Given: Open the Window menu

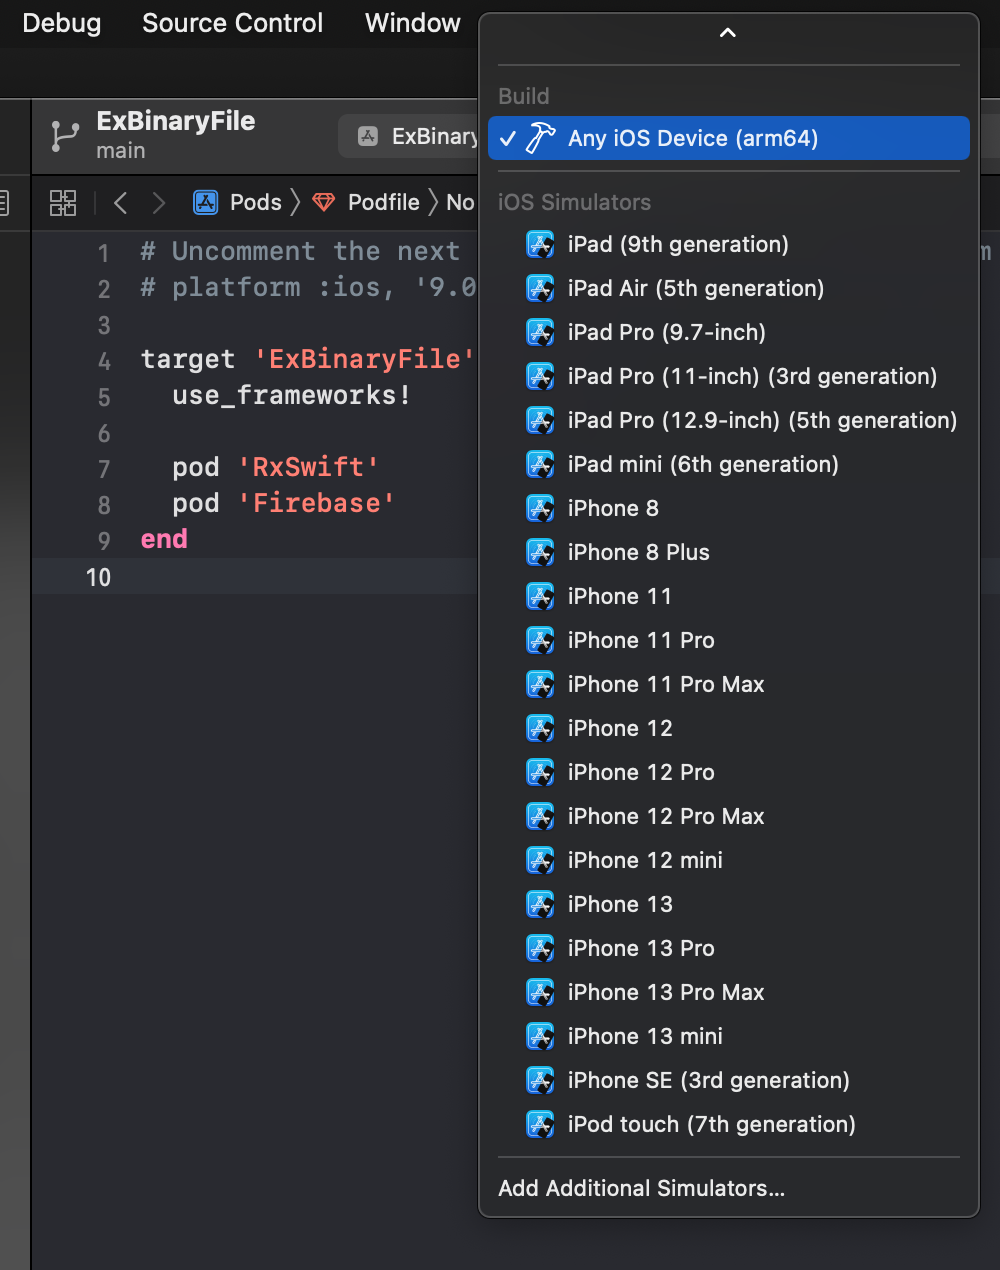Looking at the screenshot, I should pyautogui.click(x=413, y=23).
